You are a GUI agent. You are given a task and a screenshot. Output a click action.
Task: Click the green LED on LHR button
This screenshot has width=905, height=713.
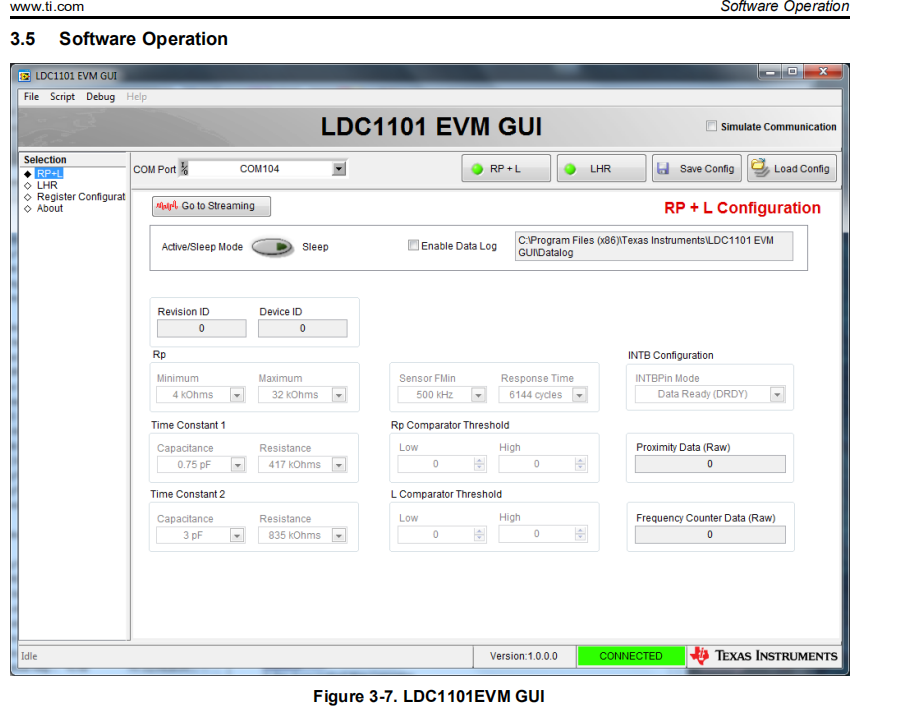[x=570, y=169]
